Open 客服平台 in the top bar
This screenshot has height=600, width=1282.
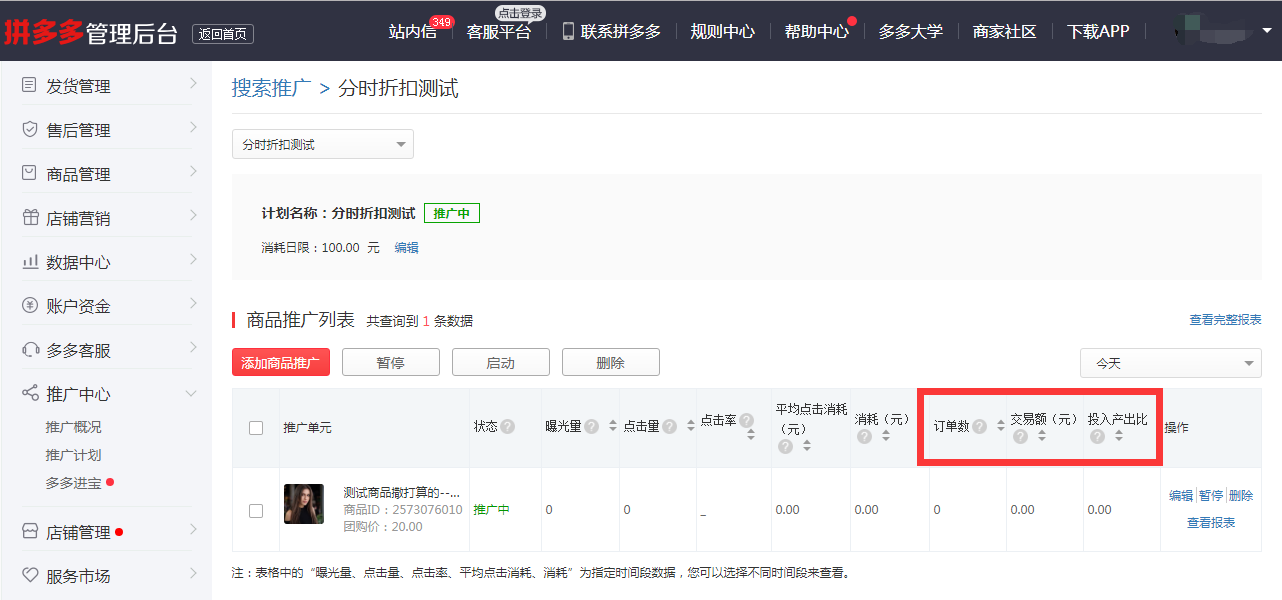[499, 32]
